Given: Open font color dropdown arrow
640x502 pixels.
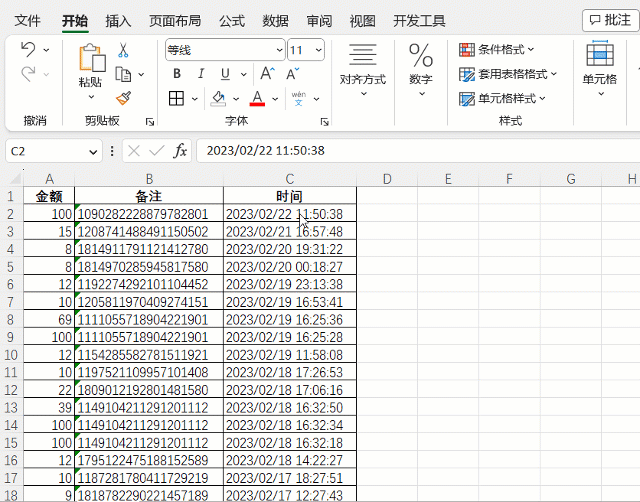Looking at the screenshot, I should (x=275, y=99).
